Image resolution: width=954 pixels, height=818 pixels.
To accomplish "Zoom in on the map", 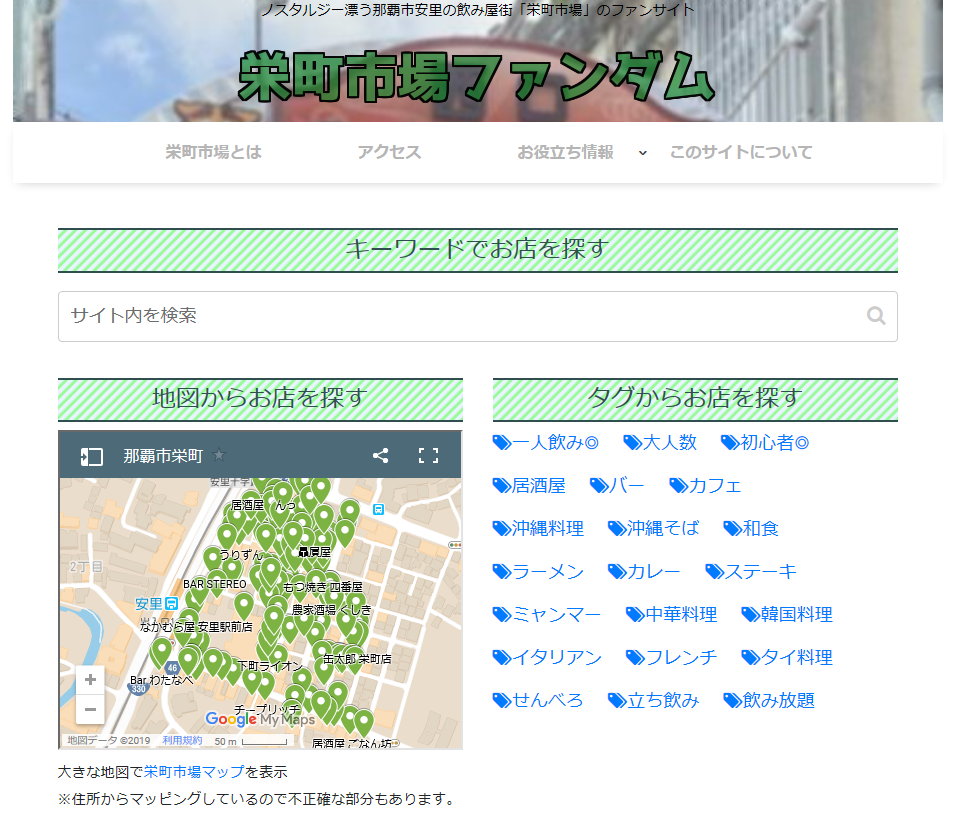I will [90, 679].
